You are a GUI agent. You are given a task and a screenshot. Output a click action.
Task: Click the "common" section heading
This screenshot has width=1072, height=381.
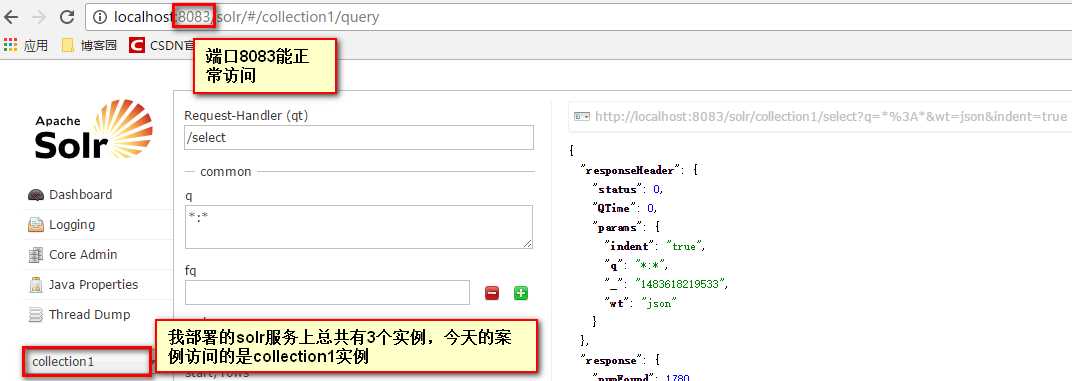(226, 172)
